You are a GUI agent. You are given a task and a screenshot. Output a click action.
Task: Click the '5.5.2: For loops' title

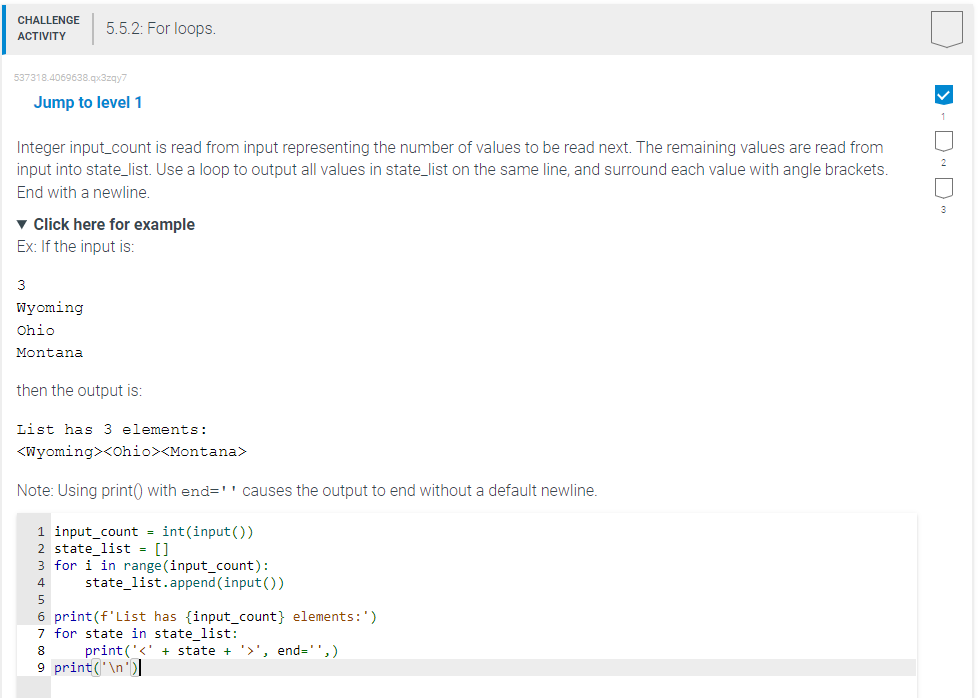click(161, 28)
